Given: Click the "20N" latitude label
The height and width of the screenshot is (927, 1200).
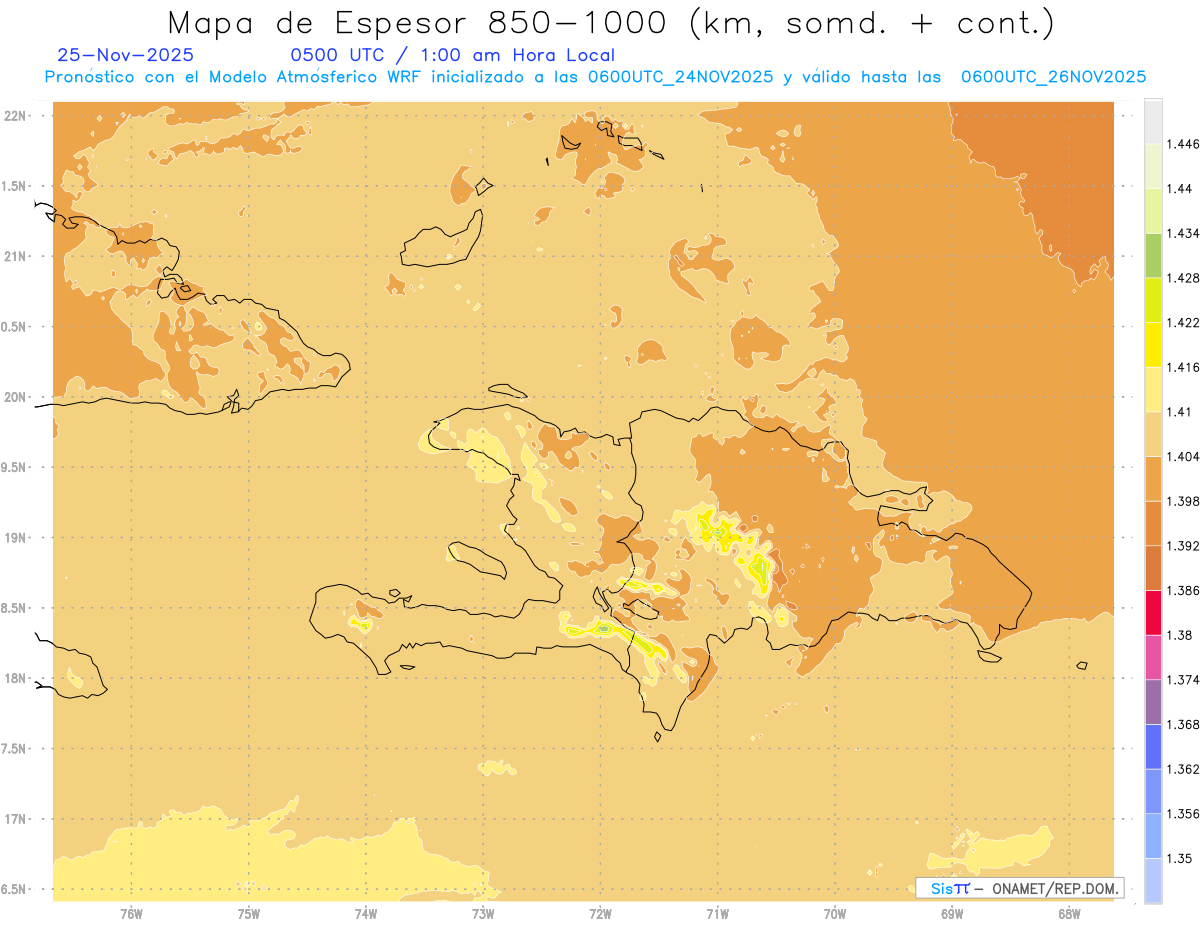Looking at the screenshot, I should click(x=15, y=397).
